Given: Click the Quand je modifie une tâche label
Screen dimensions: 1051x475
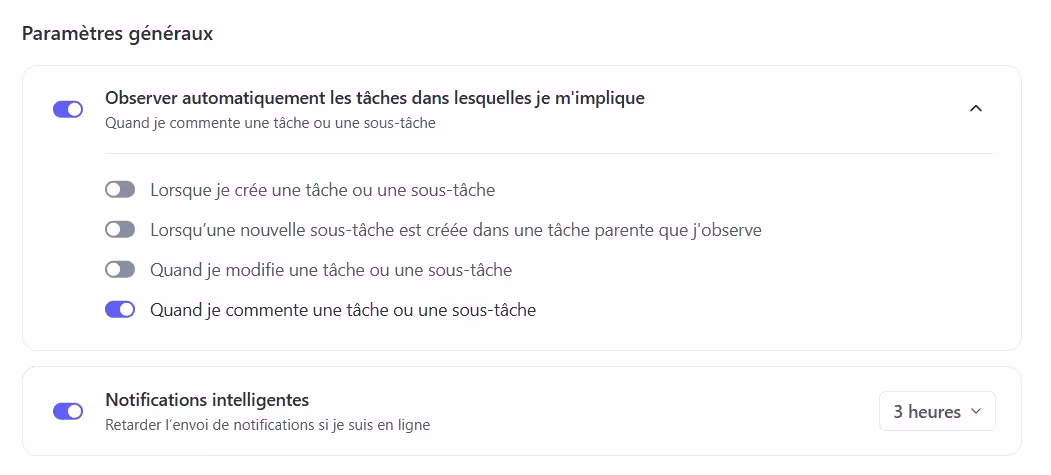Looking at the screenshot, I should (x=330, y=269).
